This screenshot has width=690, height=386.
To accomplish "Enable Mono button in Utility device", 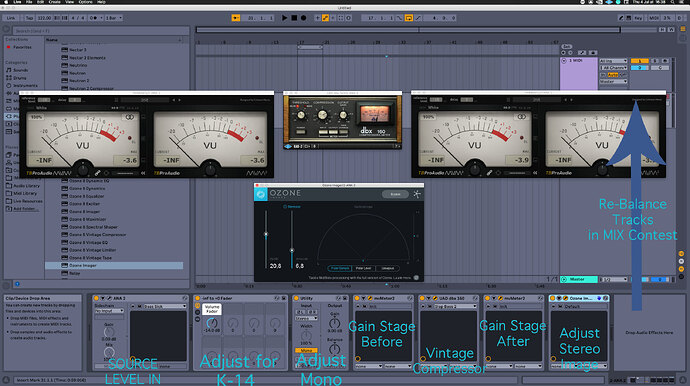I will 306,350.
